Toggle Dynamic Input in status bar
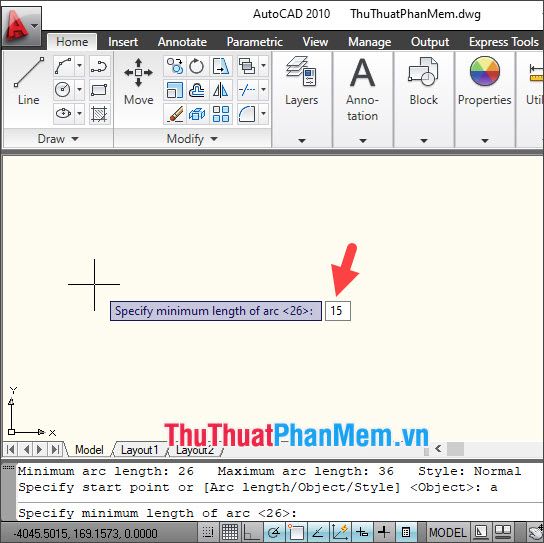 click(x=362, y=532)
